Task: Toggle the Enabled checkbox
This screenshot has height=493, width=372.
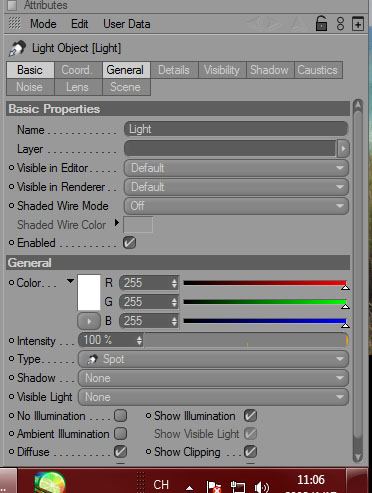Action: (x=129, y=243)
